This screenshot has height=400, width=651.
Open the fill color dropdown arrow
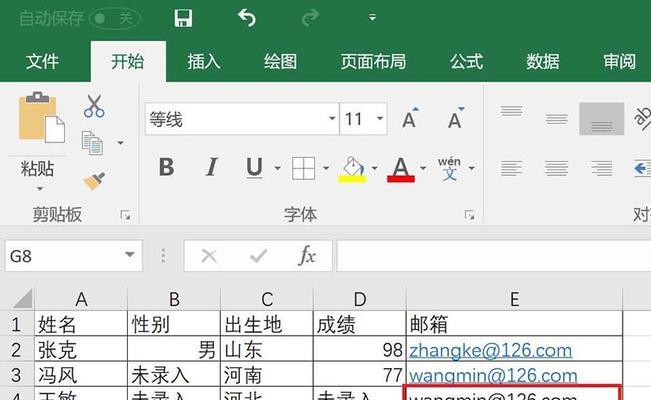[374, 168]
